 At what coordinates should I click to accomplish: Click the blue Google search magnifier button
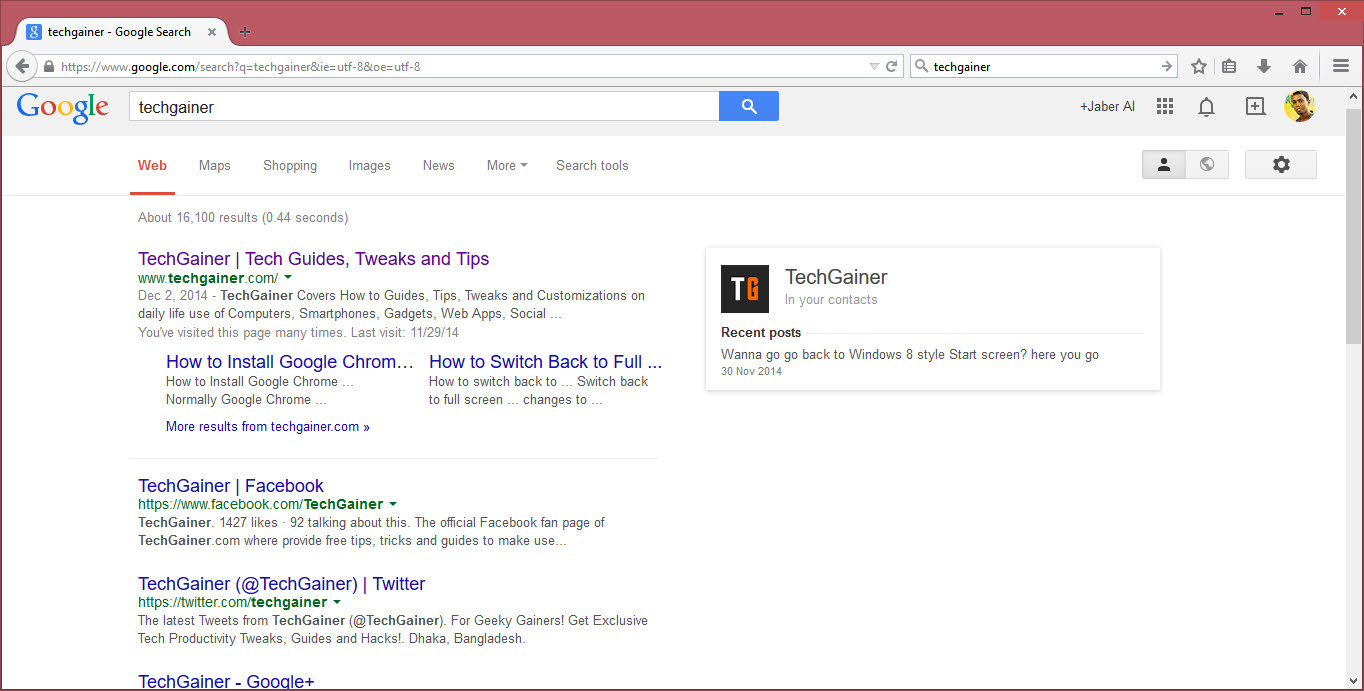[748, 105]
